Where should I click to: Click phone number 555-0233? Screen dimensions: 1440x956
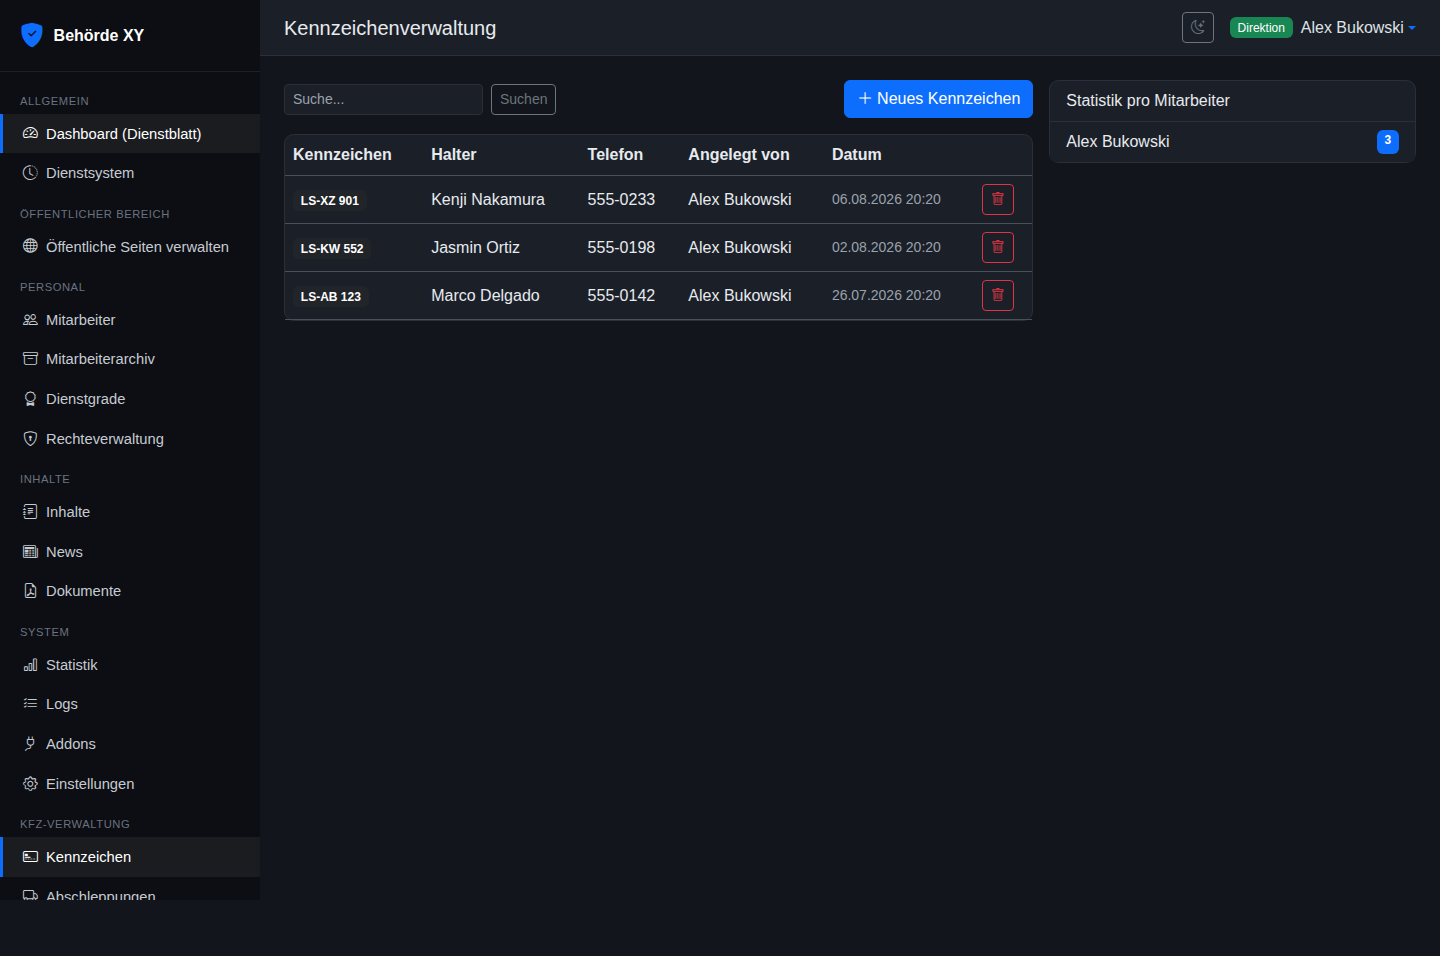point(621,199)
